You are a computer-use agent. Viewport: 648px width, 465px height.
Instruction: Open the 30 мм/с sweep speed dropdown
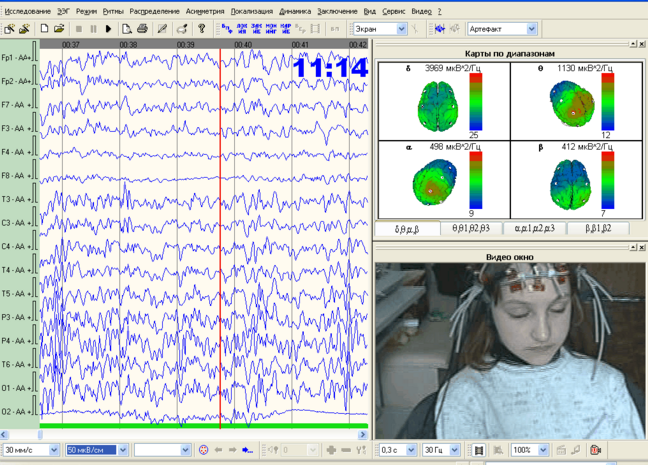click(x=56, y=451)
